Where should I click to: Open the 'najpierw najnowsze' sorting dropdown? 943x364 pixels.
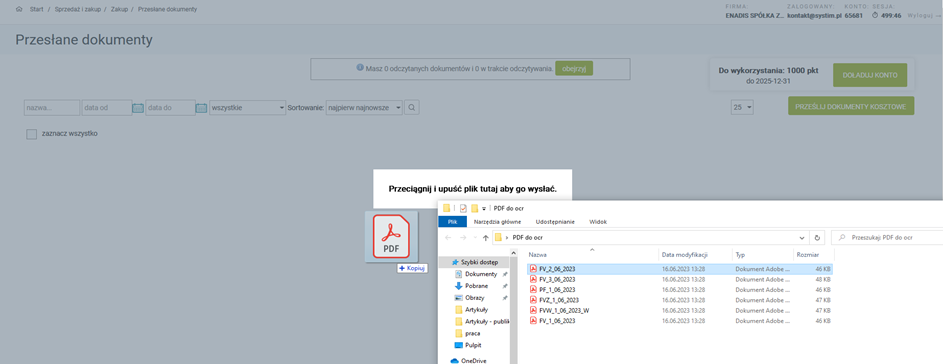(x=364, y=108)
